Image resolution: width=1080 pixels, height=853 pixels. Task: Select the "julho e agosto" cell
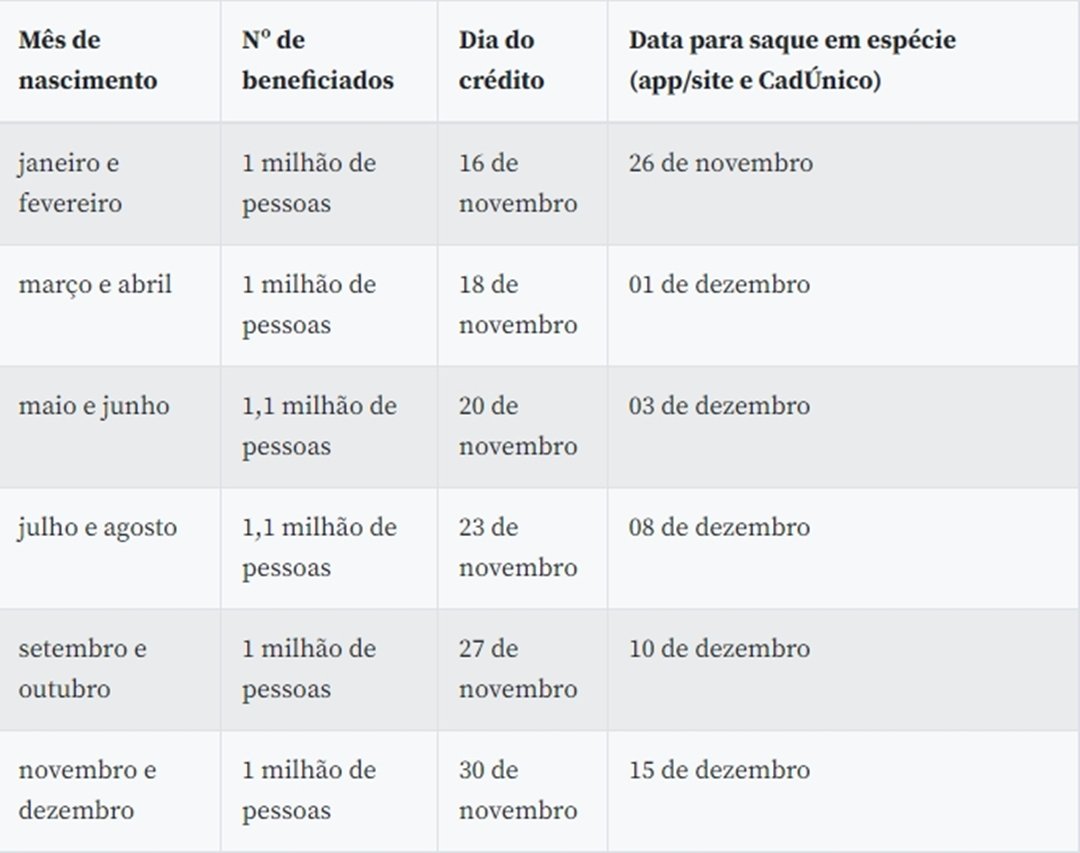[97, 527]
